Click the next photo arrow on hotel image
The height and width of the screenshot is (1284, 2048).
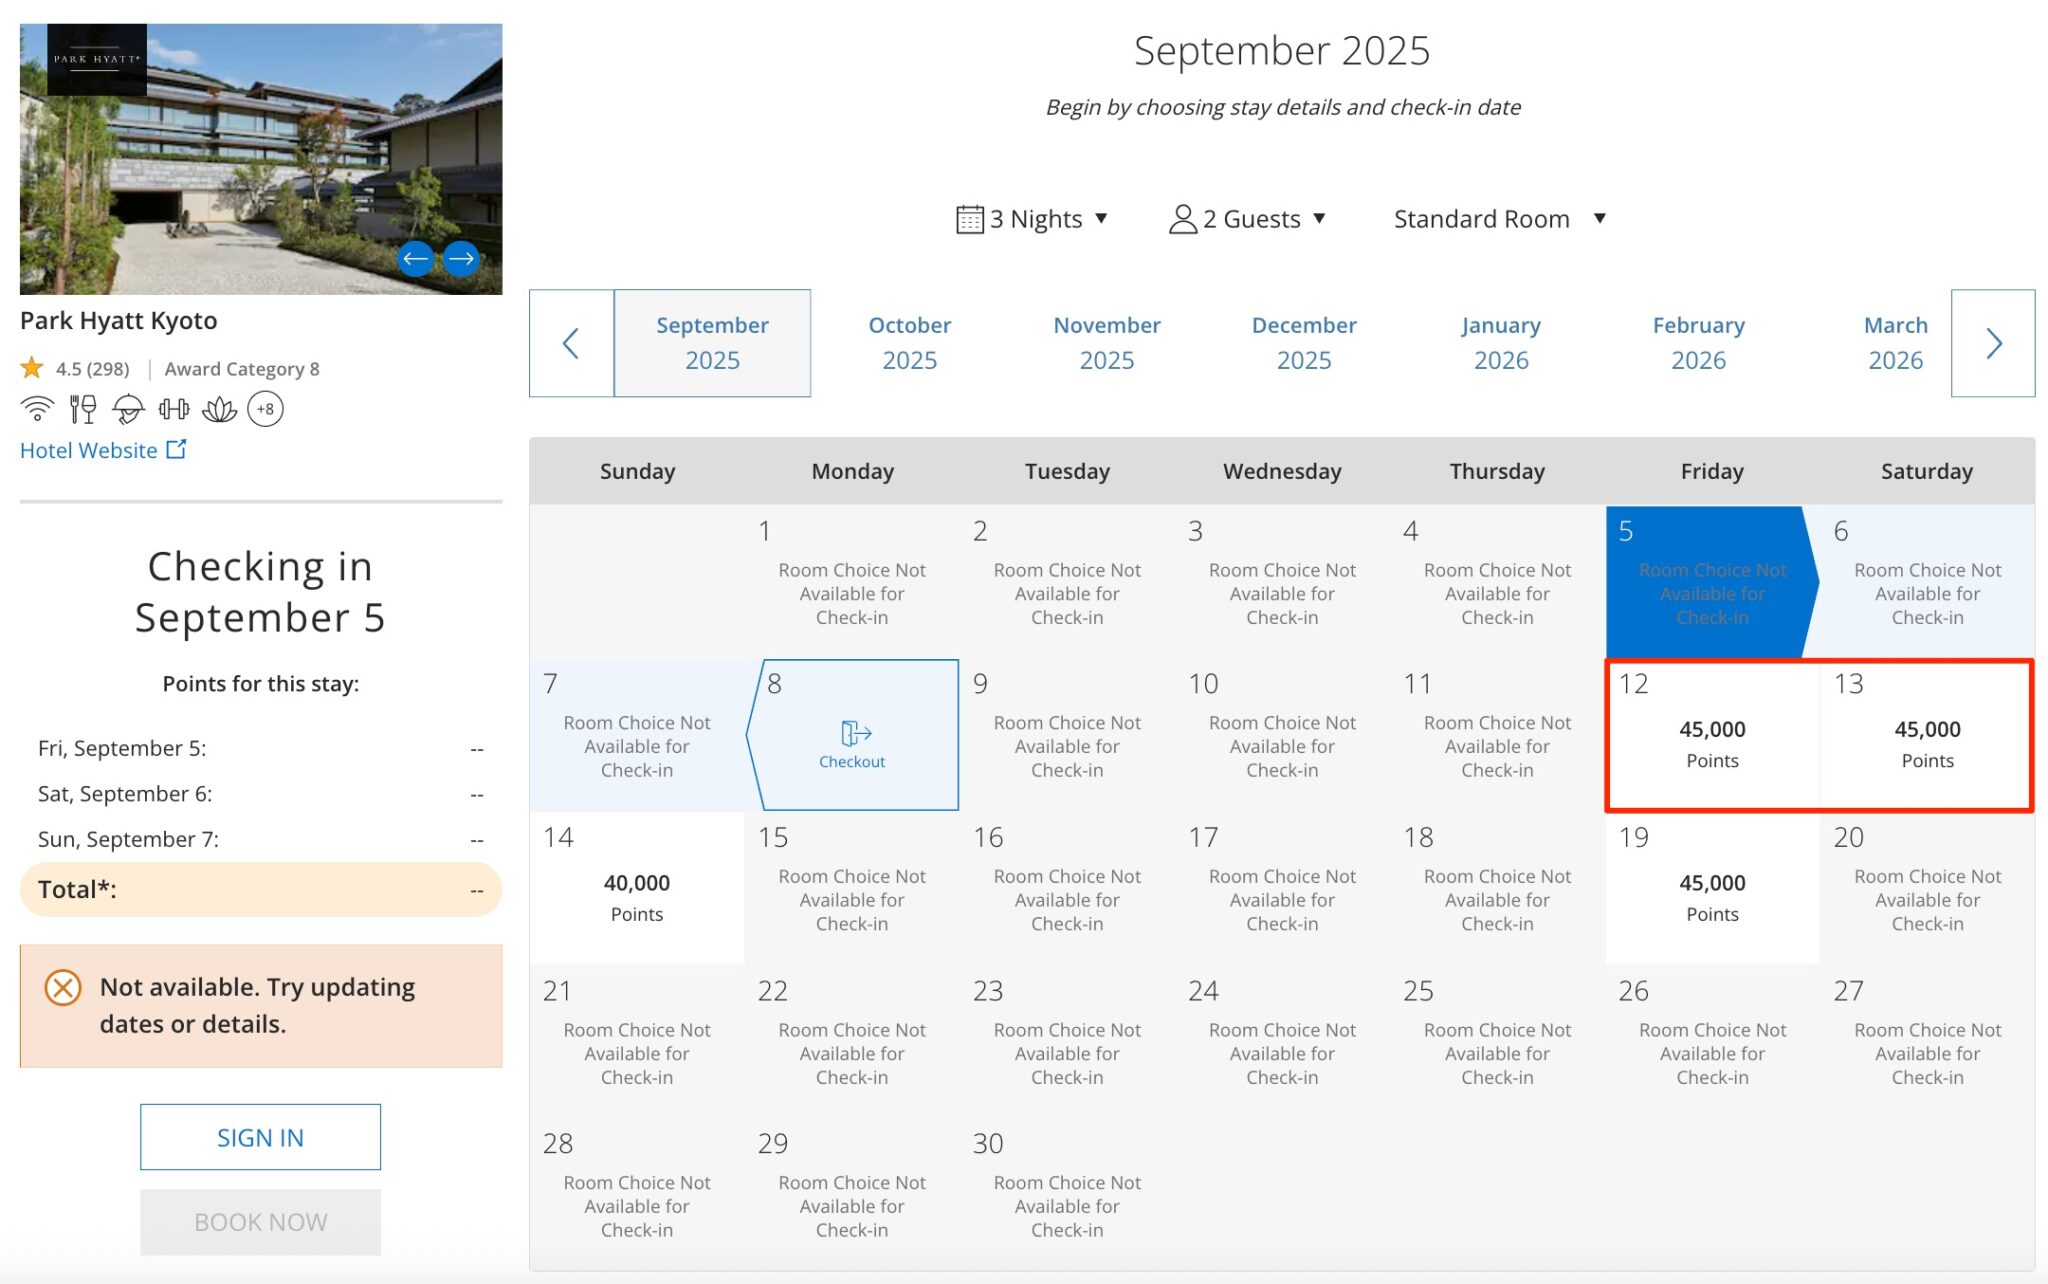[x=461, y=259]
